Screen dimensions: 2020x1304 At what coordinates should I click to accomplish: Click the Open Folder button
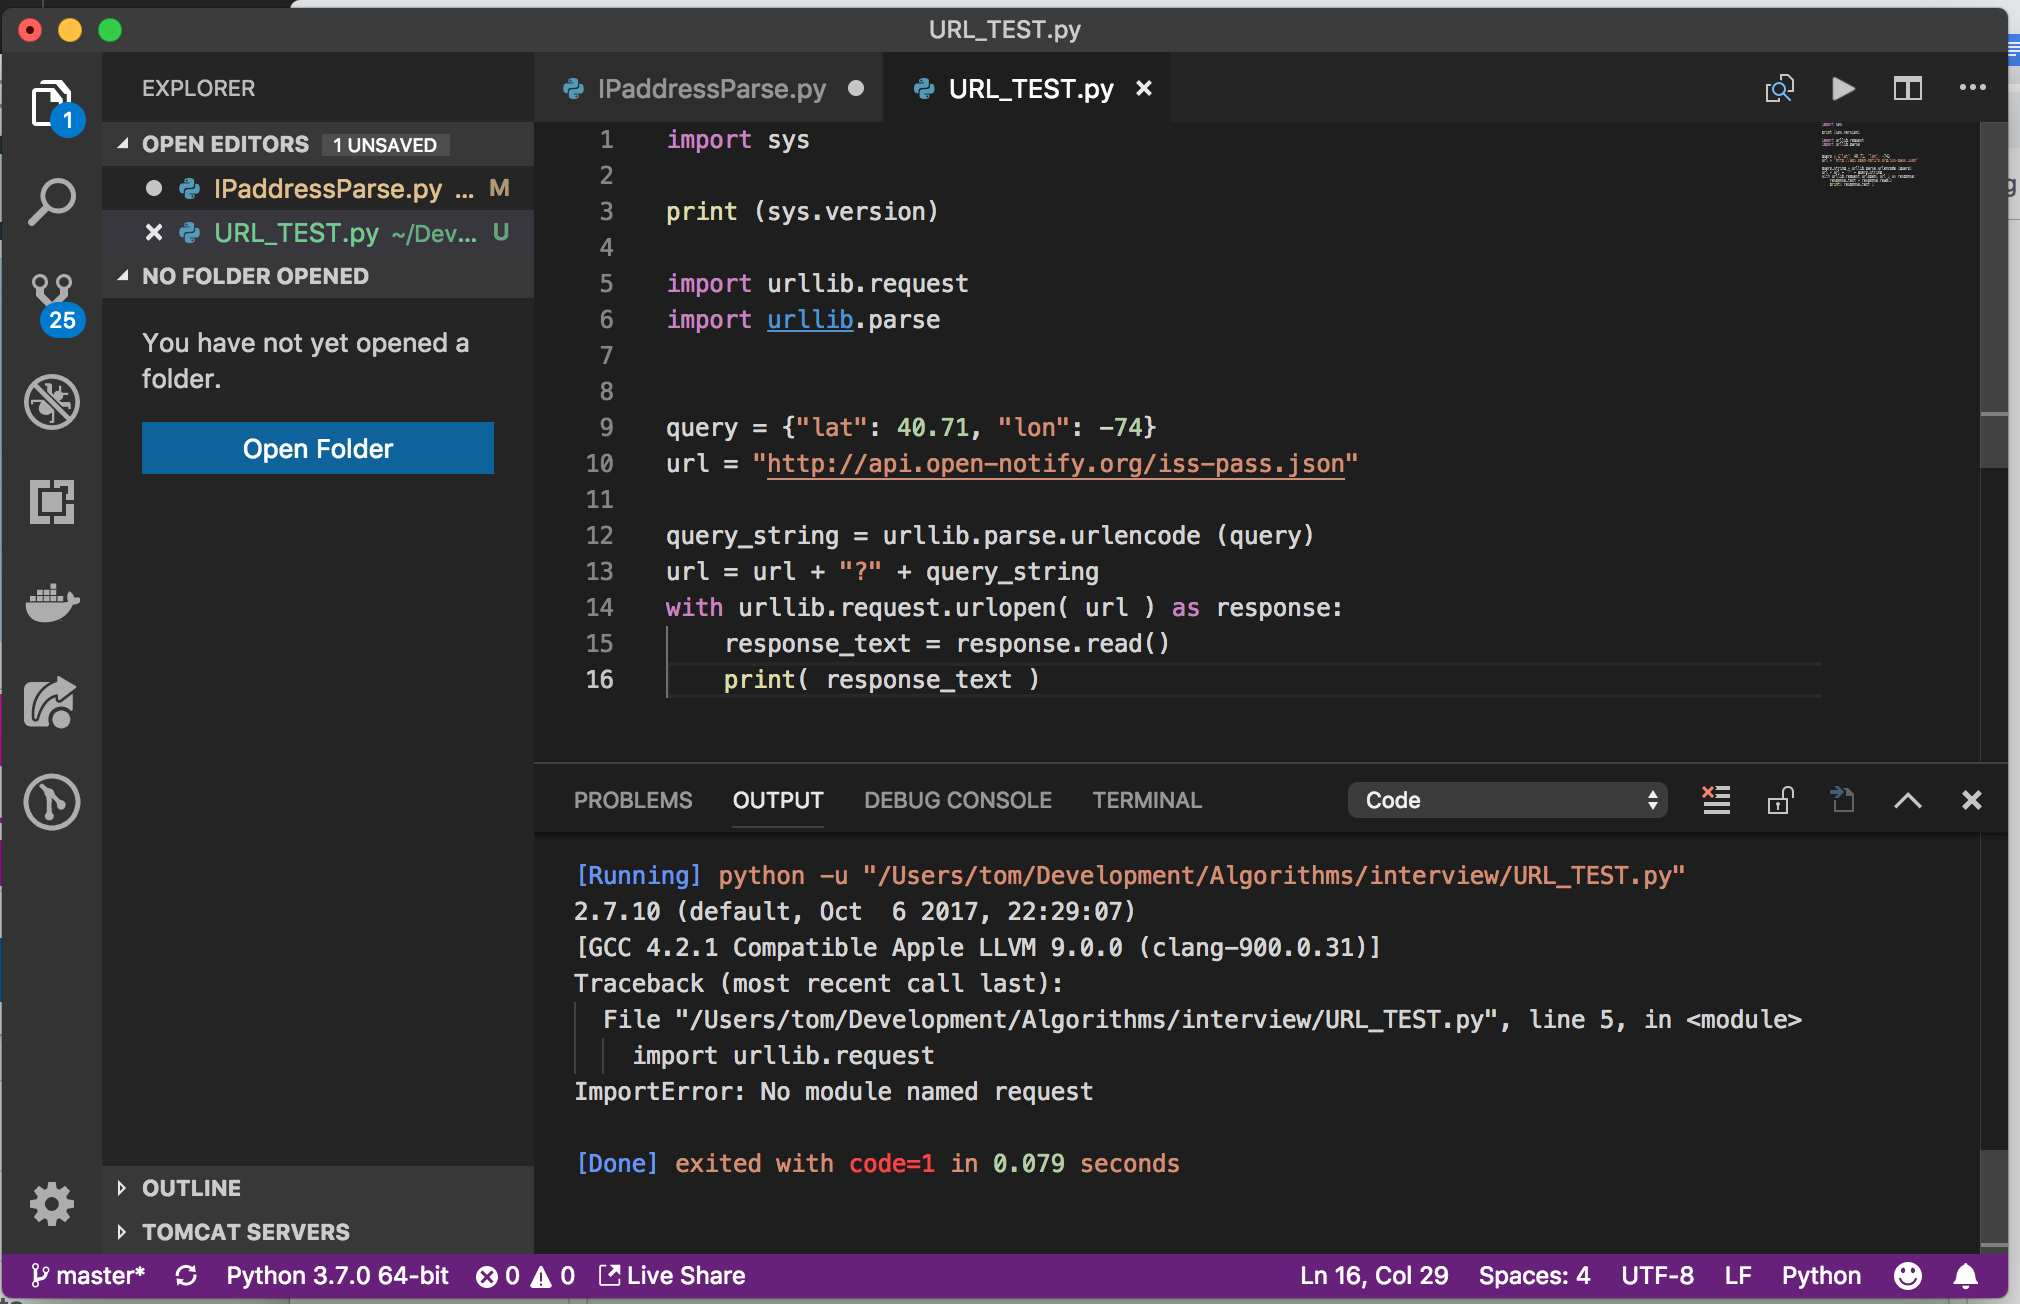317,448
